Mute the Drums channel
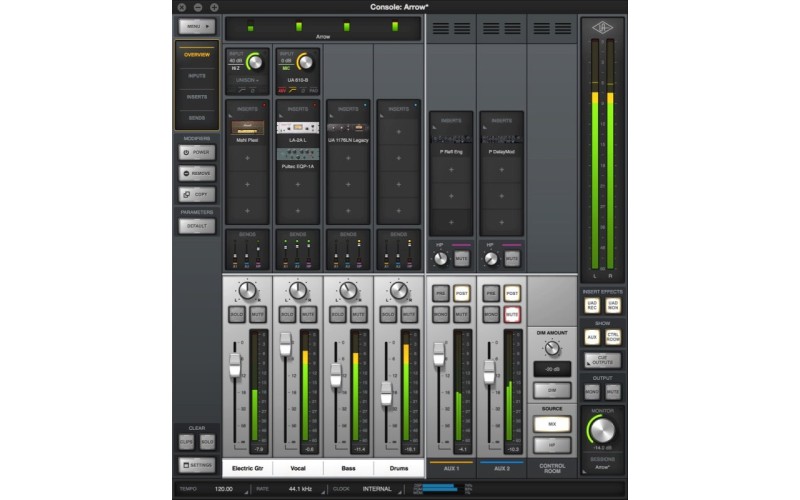 click(409, 314)
